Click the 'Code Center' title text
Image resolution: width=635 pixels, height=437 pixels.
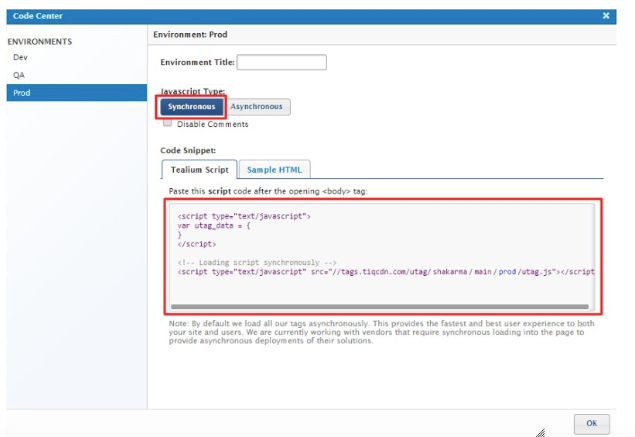pyautogui.click(x=38, y=16)
